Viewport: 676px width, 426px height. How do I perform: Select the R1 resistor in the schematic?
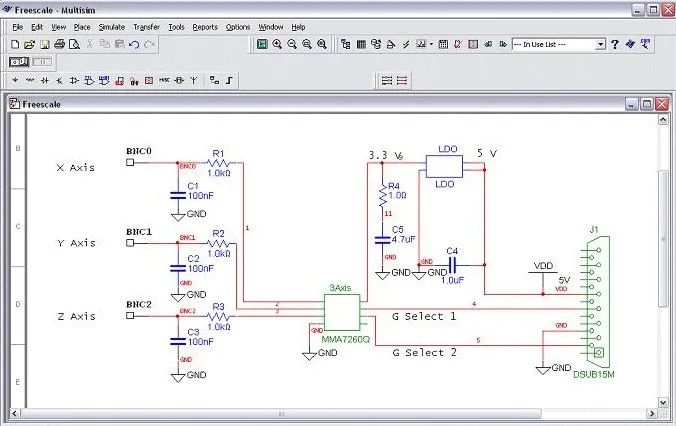[219, 163]
